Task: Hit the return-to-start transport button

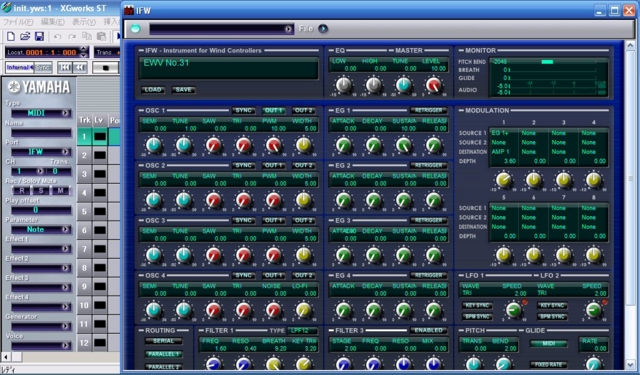Action: click(64, 67)
